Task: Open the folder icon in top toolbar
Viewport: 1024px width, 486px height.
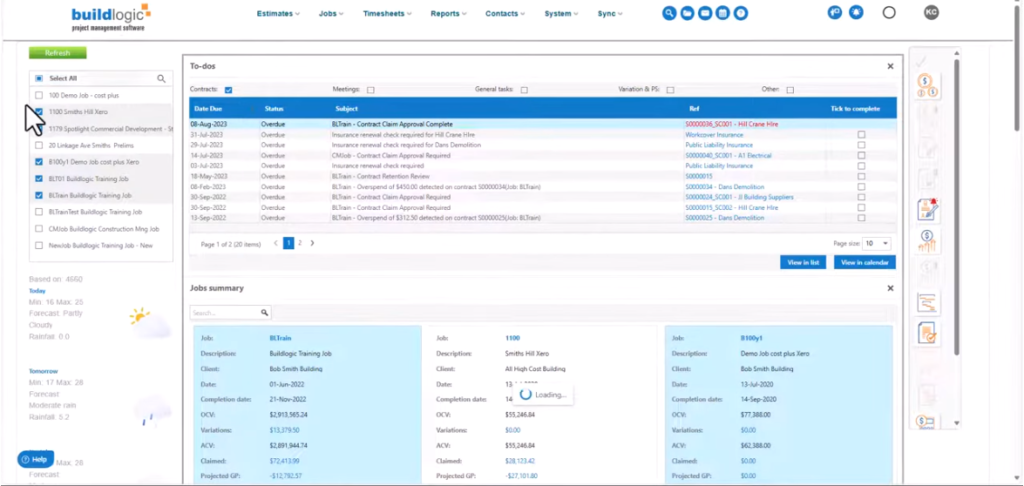Action: tap(687, 13)
